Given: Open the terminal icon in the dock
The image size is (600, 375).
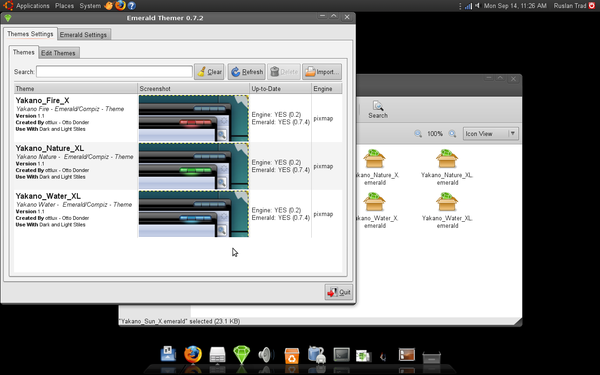Looking at the screenshot, I should [341, 355].
